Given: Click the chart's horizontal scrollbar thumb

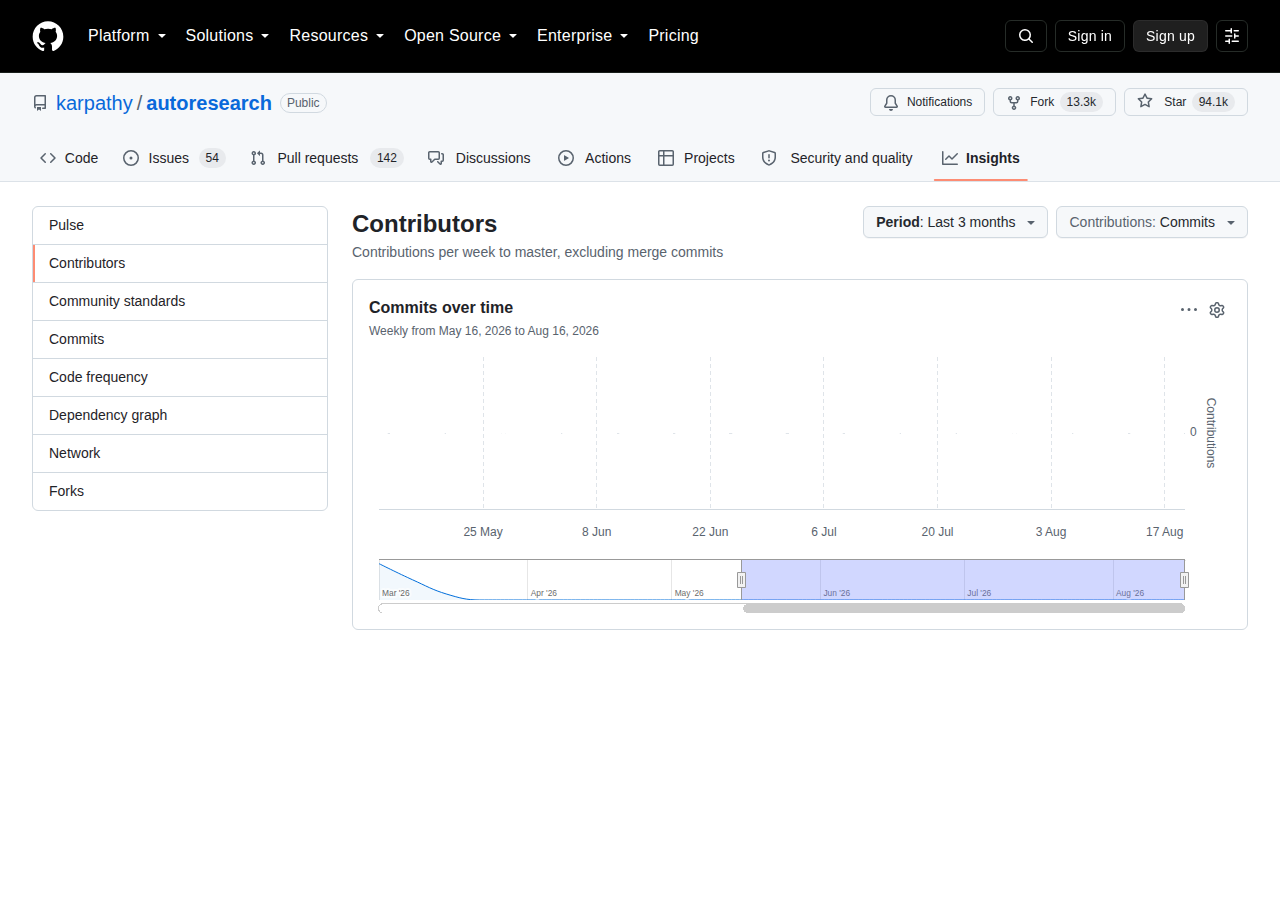Looking at the screenshot, I should click(964, 608).
